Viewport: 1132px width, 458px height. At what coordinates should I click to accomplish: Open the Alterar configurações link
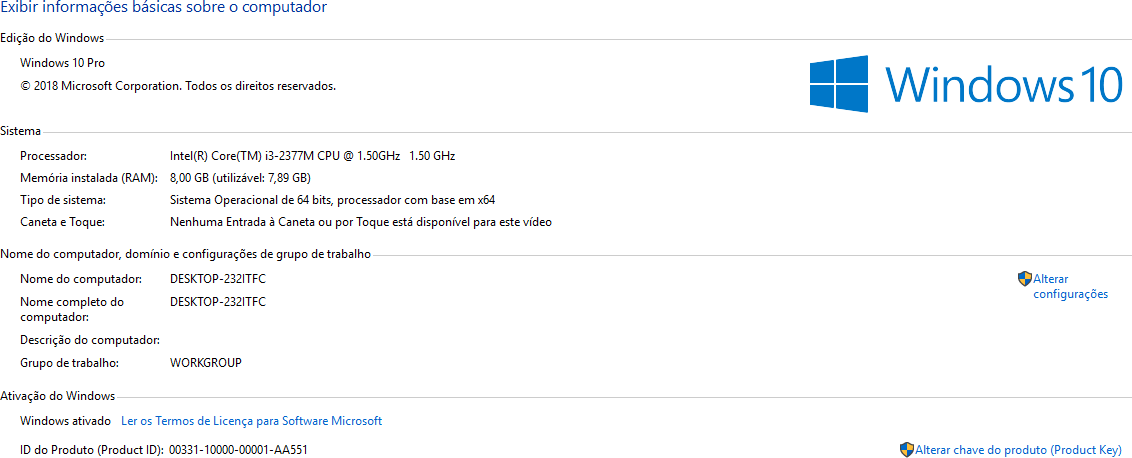tap(1071, 286)
